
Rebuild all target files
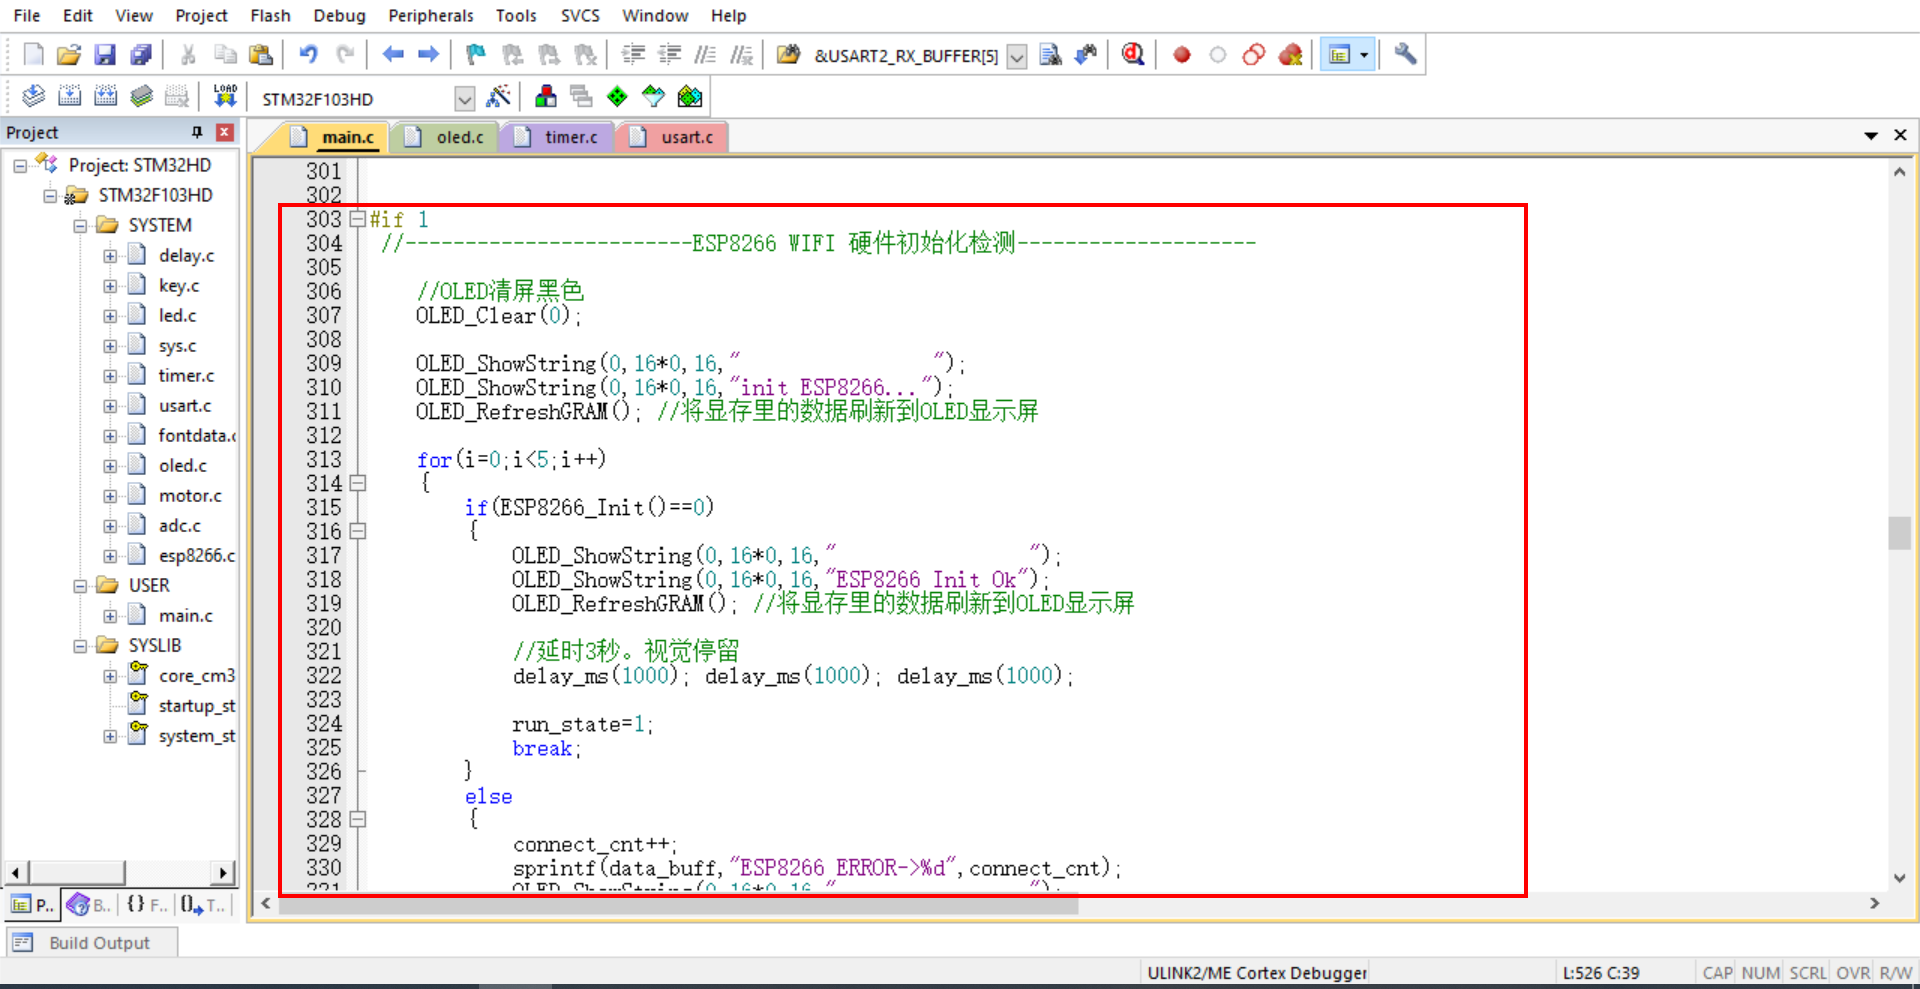(105, 96)
